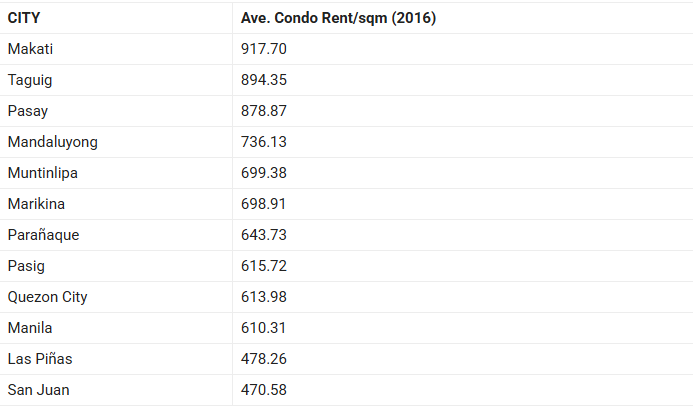Select the Pasig city cell
693x406 pixels.
coord(26,266)
